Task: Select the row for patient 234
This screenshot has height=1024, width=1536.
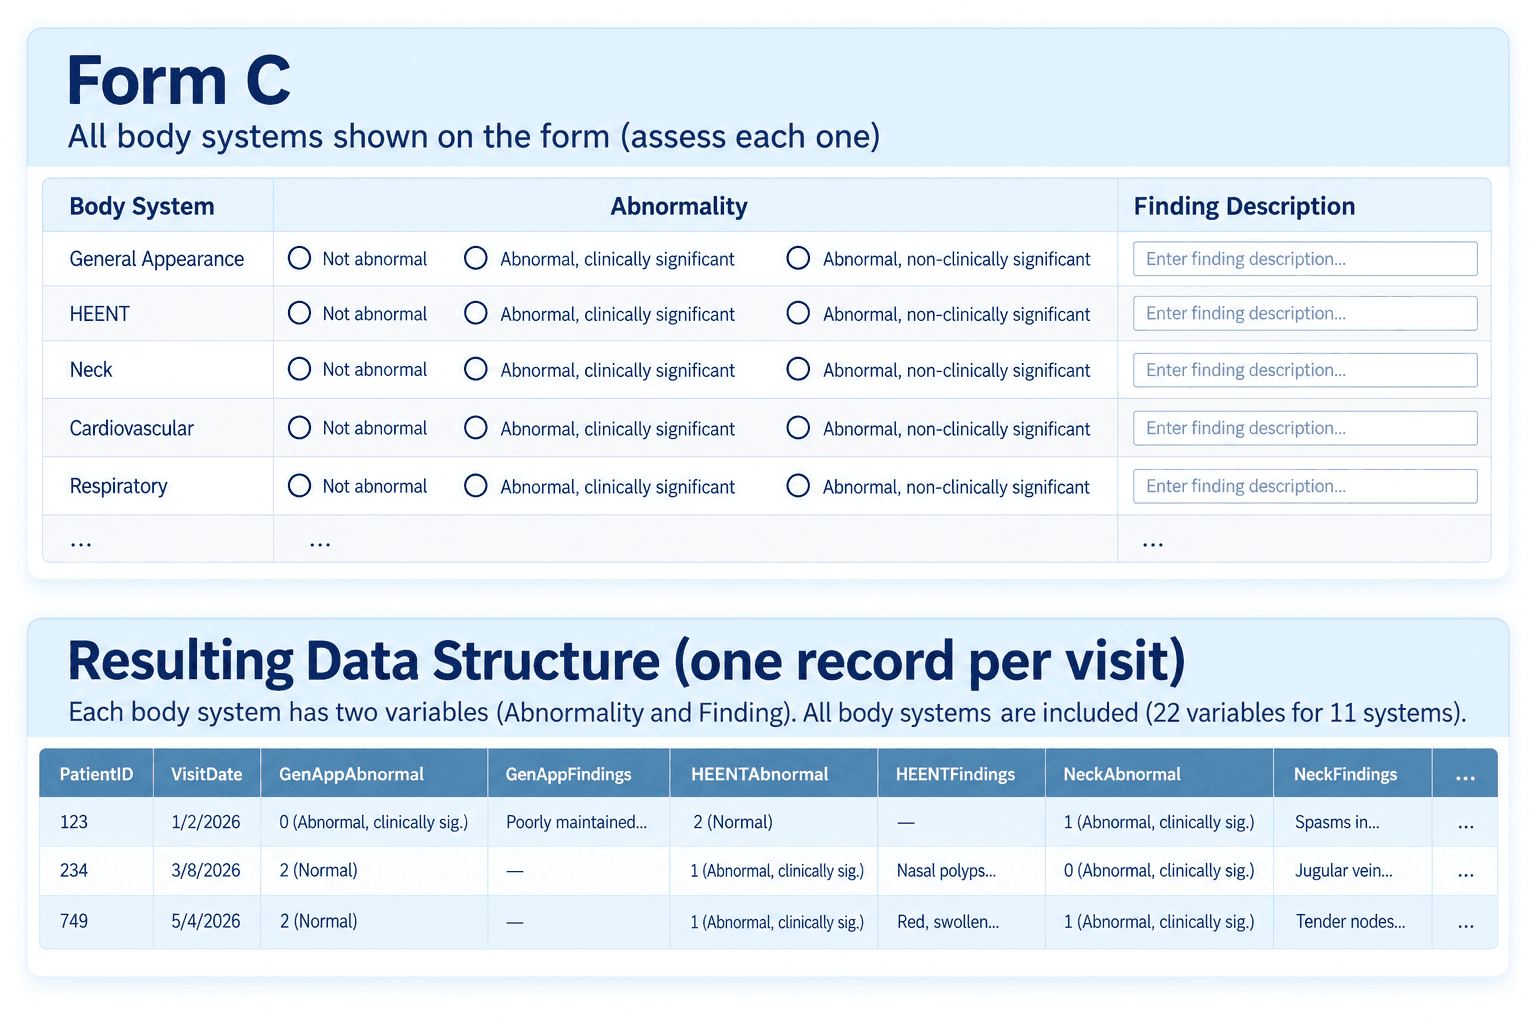Action: point(768,871)
